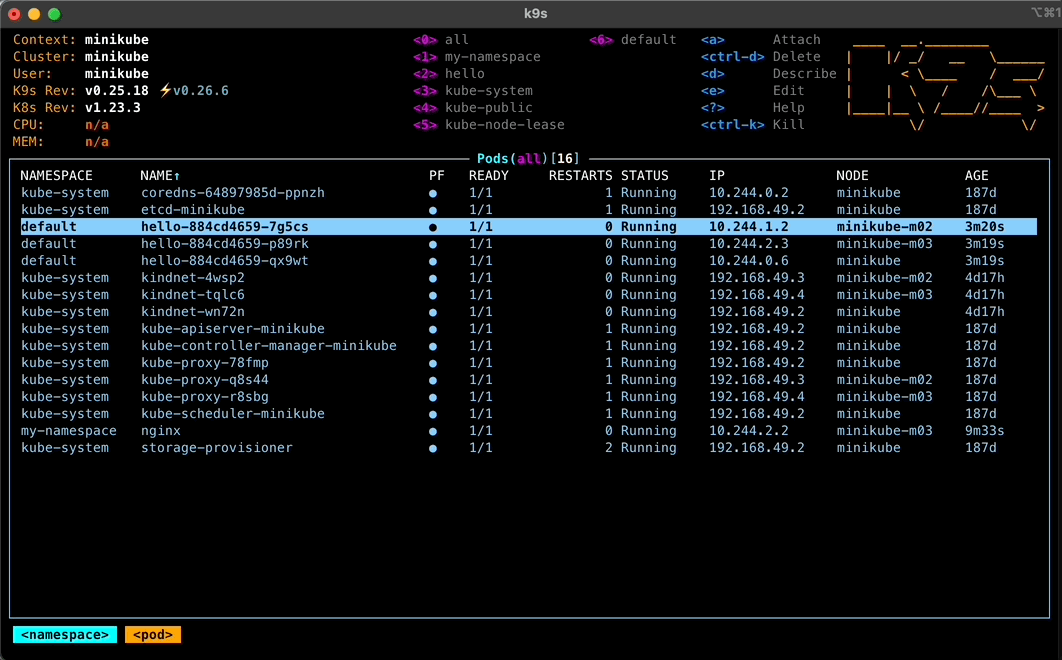Image resolution: width=1062 pixels, height=660 pixels.
Task: Click the Kill command hint
Action: [752, 125]
